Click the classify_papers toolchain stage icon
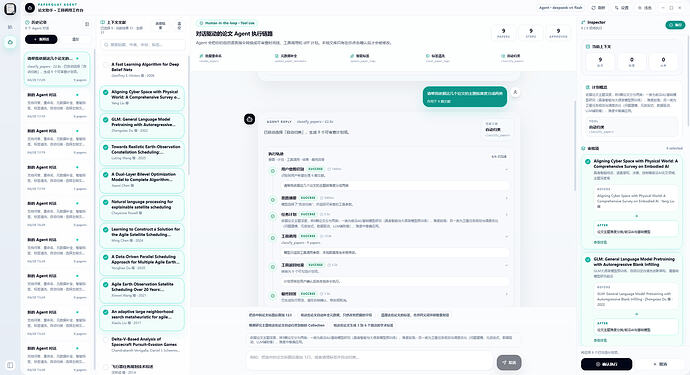The width and height of the screenshot is (690, 375). [503, 56]
